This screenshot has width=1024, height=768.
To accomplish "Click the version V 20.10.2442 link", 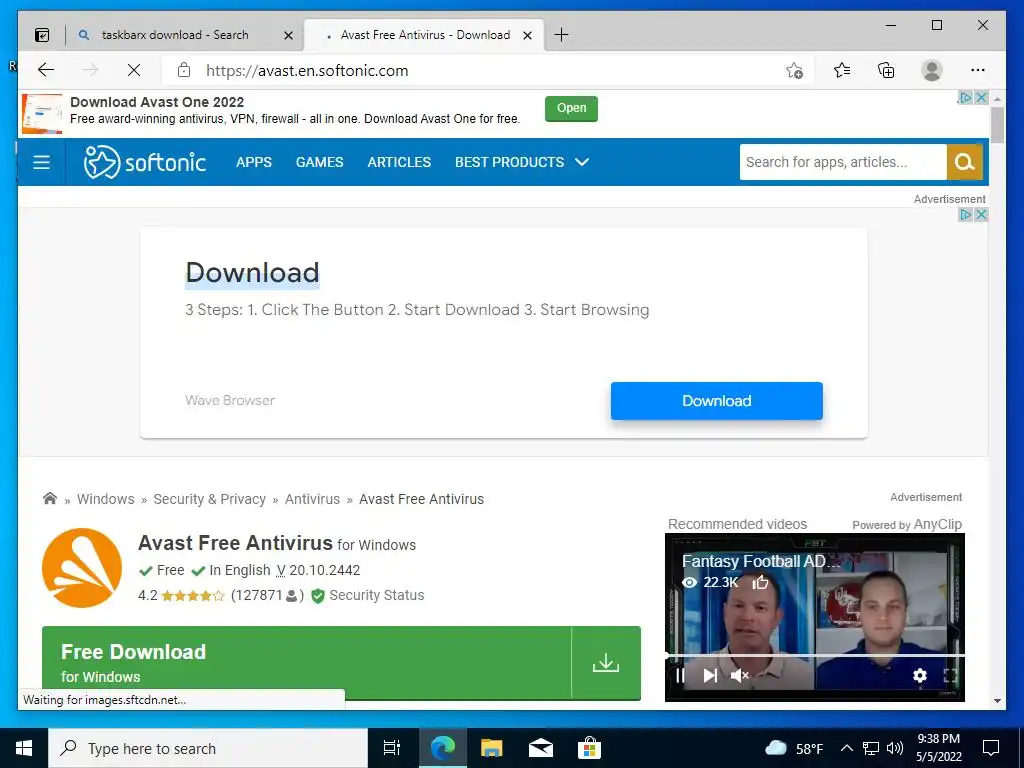I will 319,570.
